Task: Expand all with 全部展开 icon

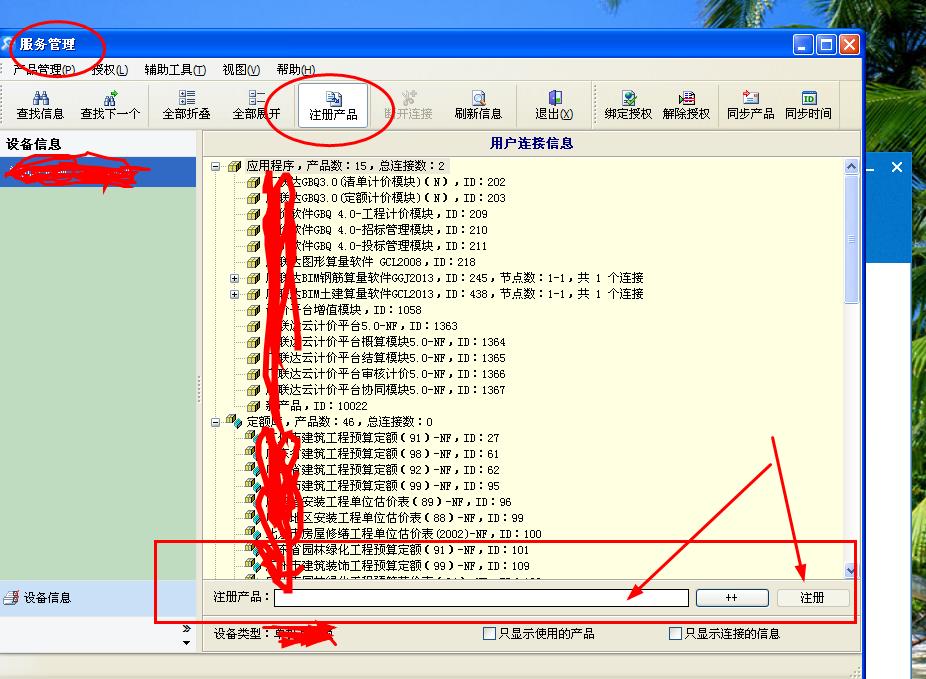Action: click(256, 97)
